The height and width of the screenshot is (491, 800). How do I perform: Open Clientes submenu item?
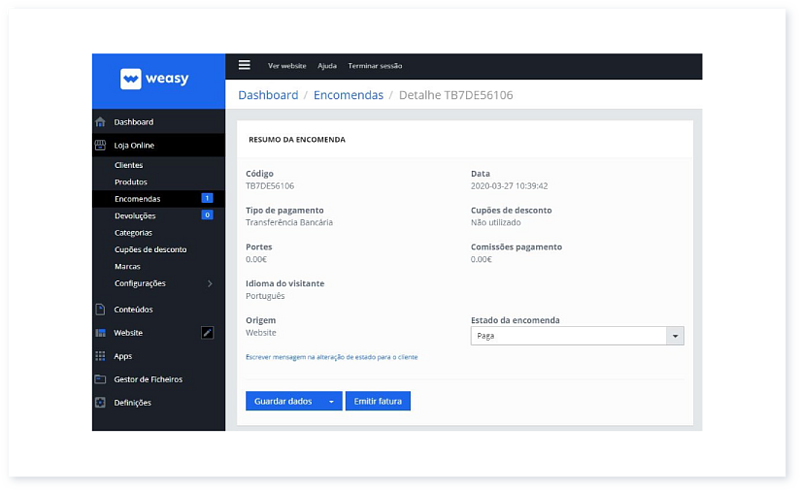[129, 165]
